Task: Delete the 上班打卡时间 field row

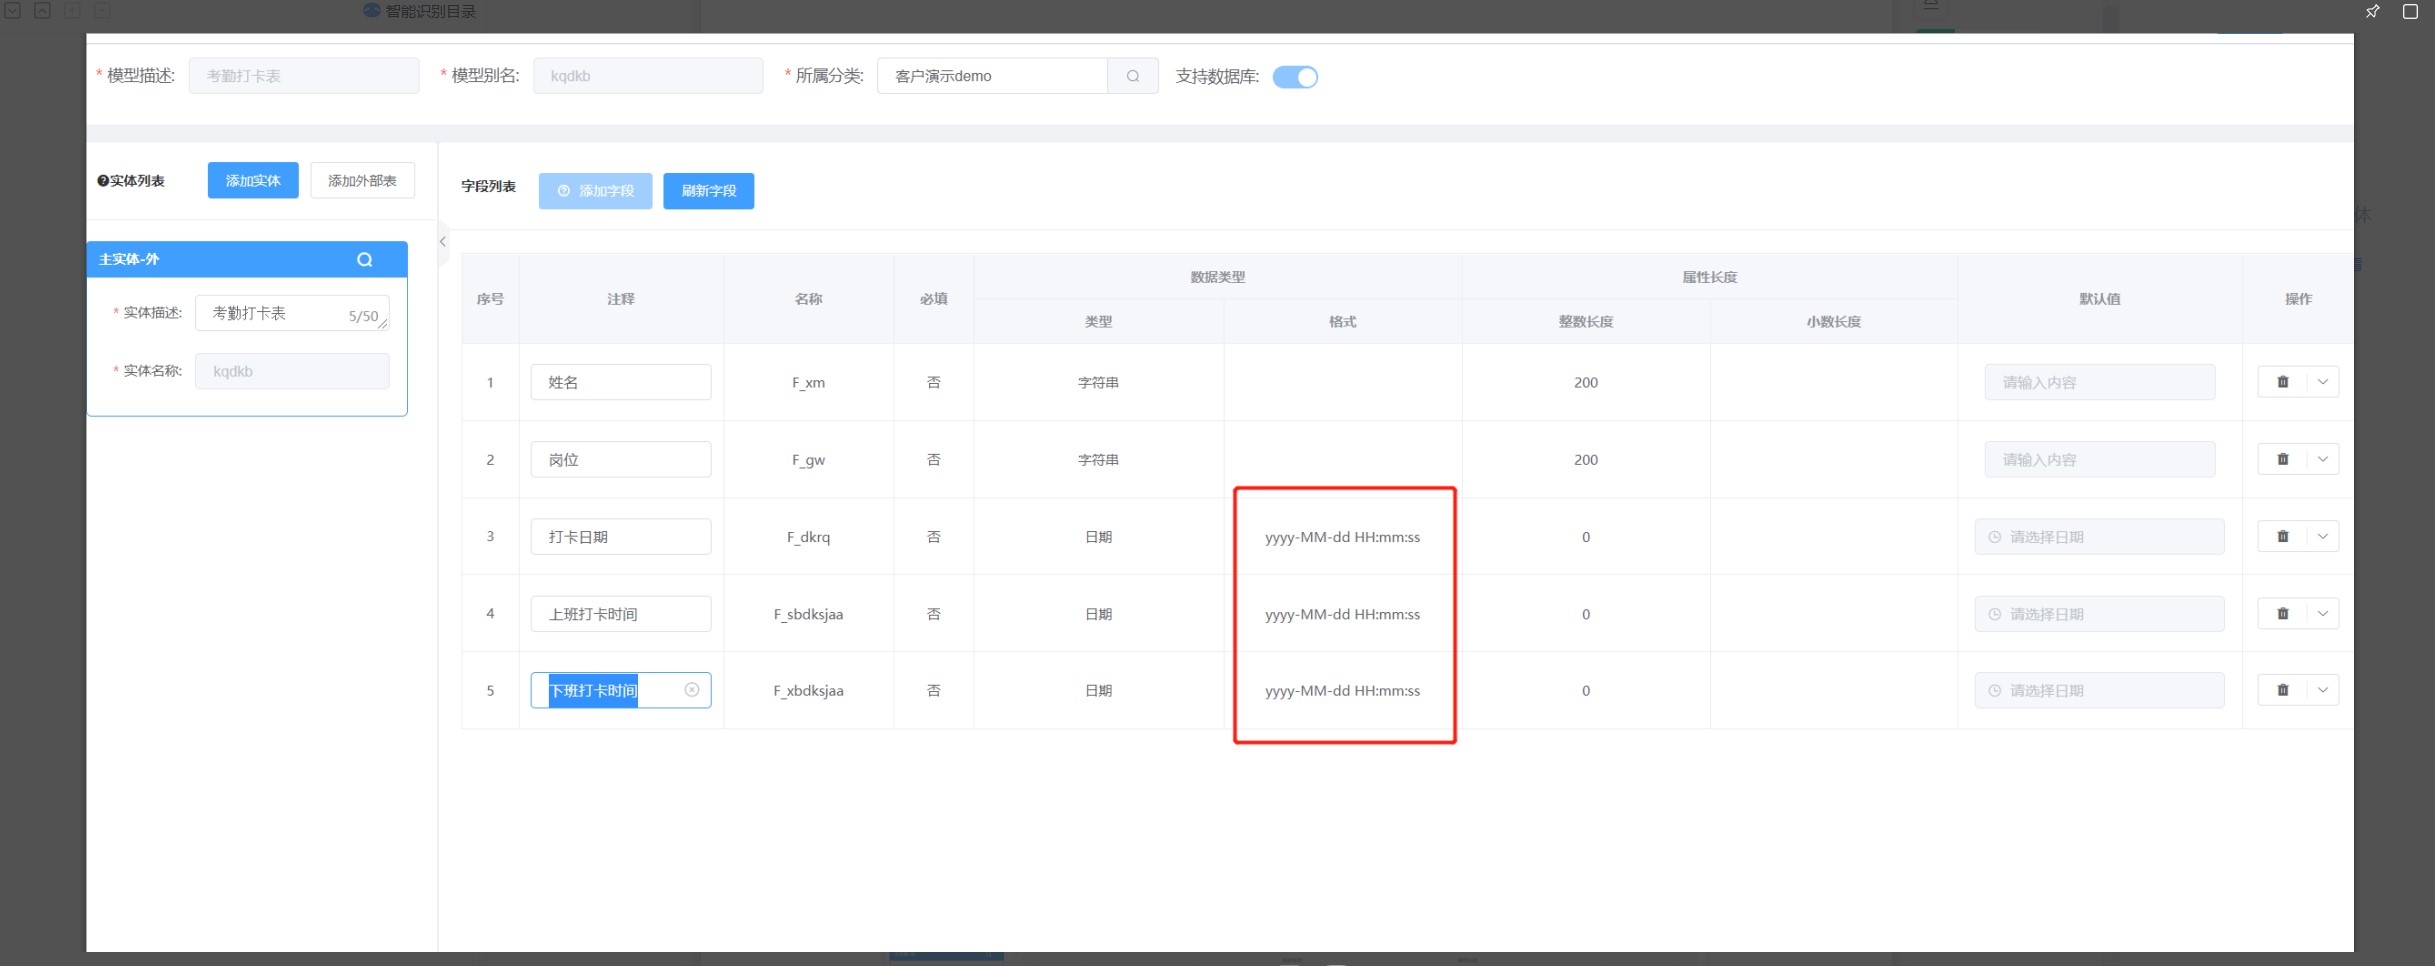Action: point(2282,613)
